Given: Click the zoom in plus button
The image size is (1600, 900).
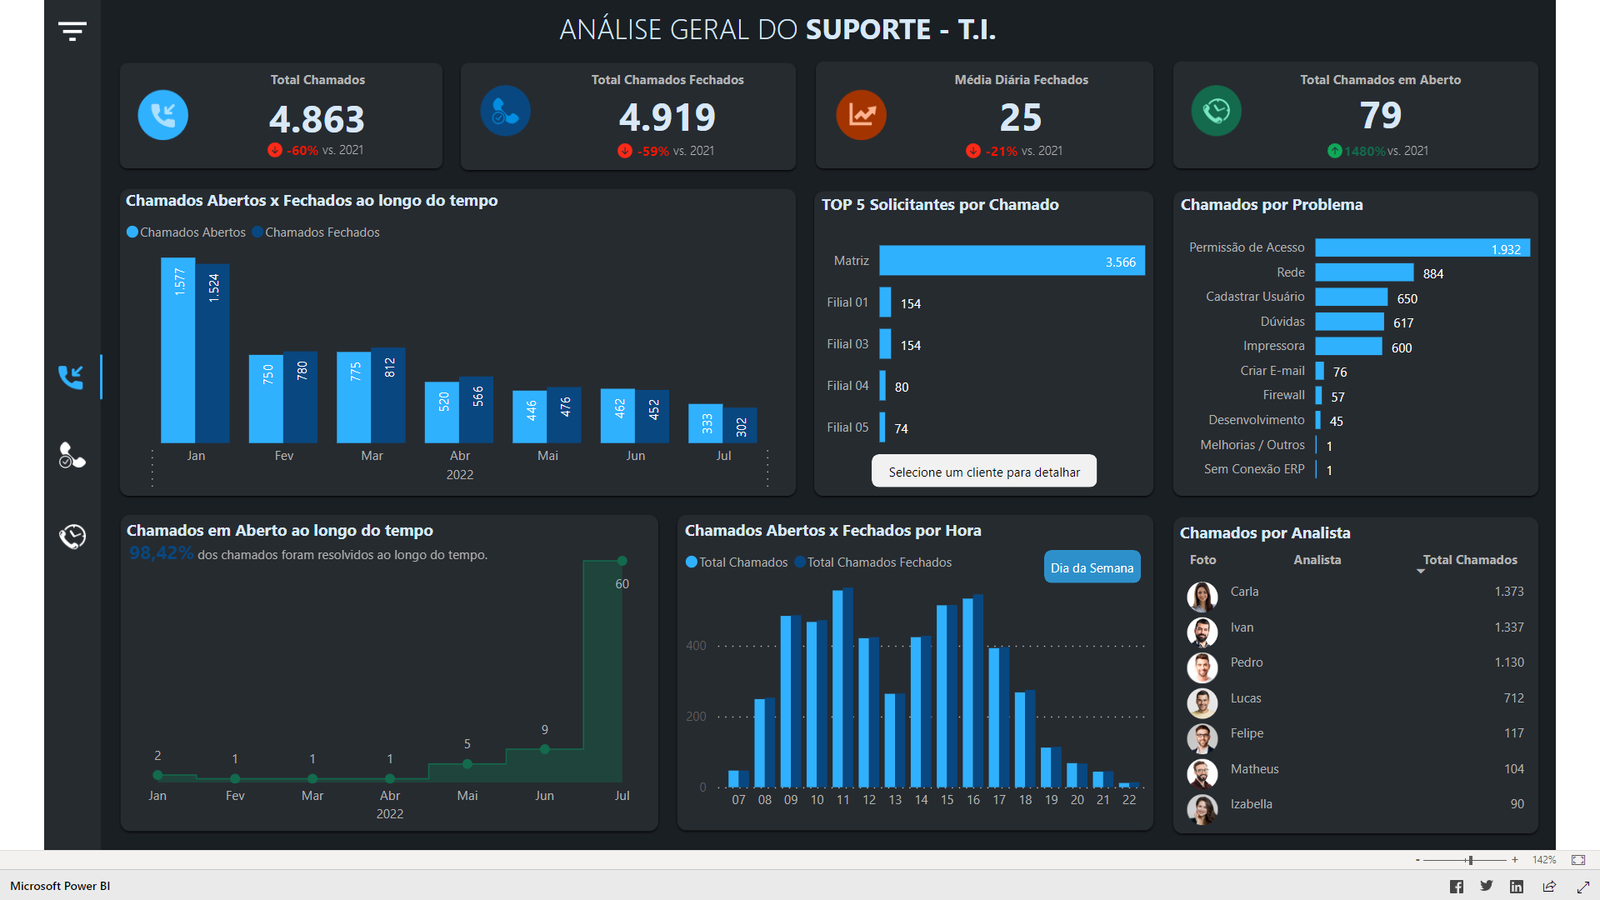Looking at the screenshot, I should coord(1515,860).
